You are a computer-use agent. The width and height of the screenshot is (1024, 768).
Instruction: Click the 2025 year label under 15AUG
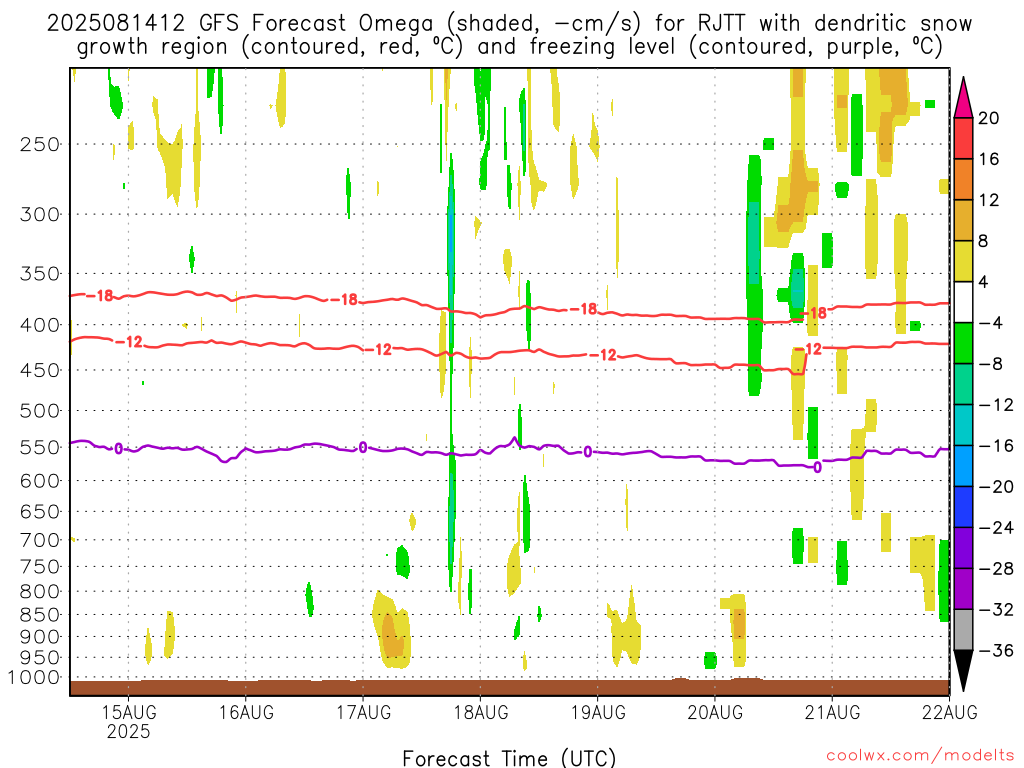pos(129,731)
